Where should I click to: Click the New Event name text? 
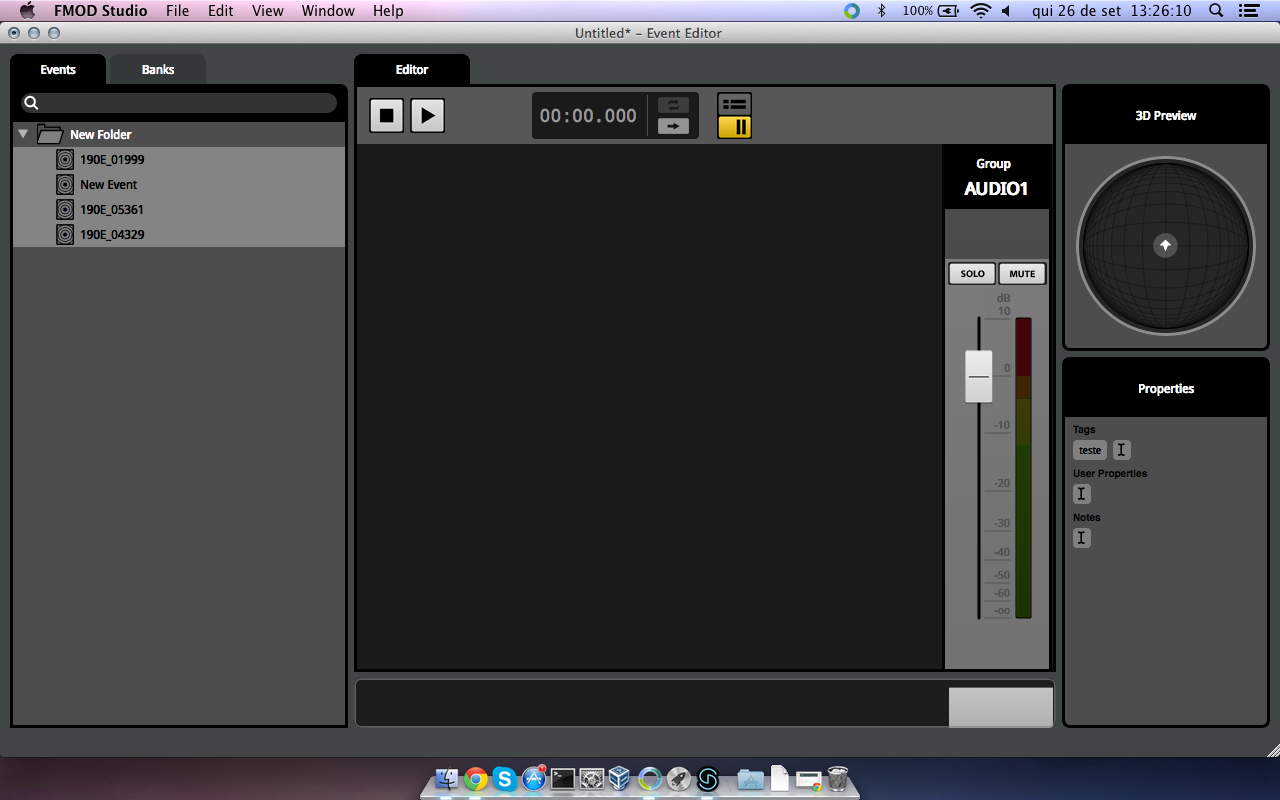tap(108, 185)
